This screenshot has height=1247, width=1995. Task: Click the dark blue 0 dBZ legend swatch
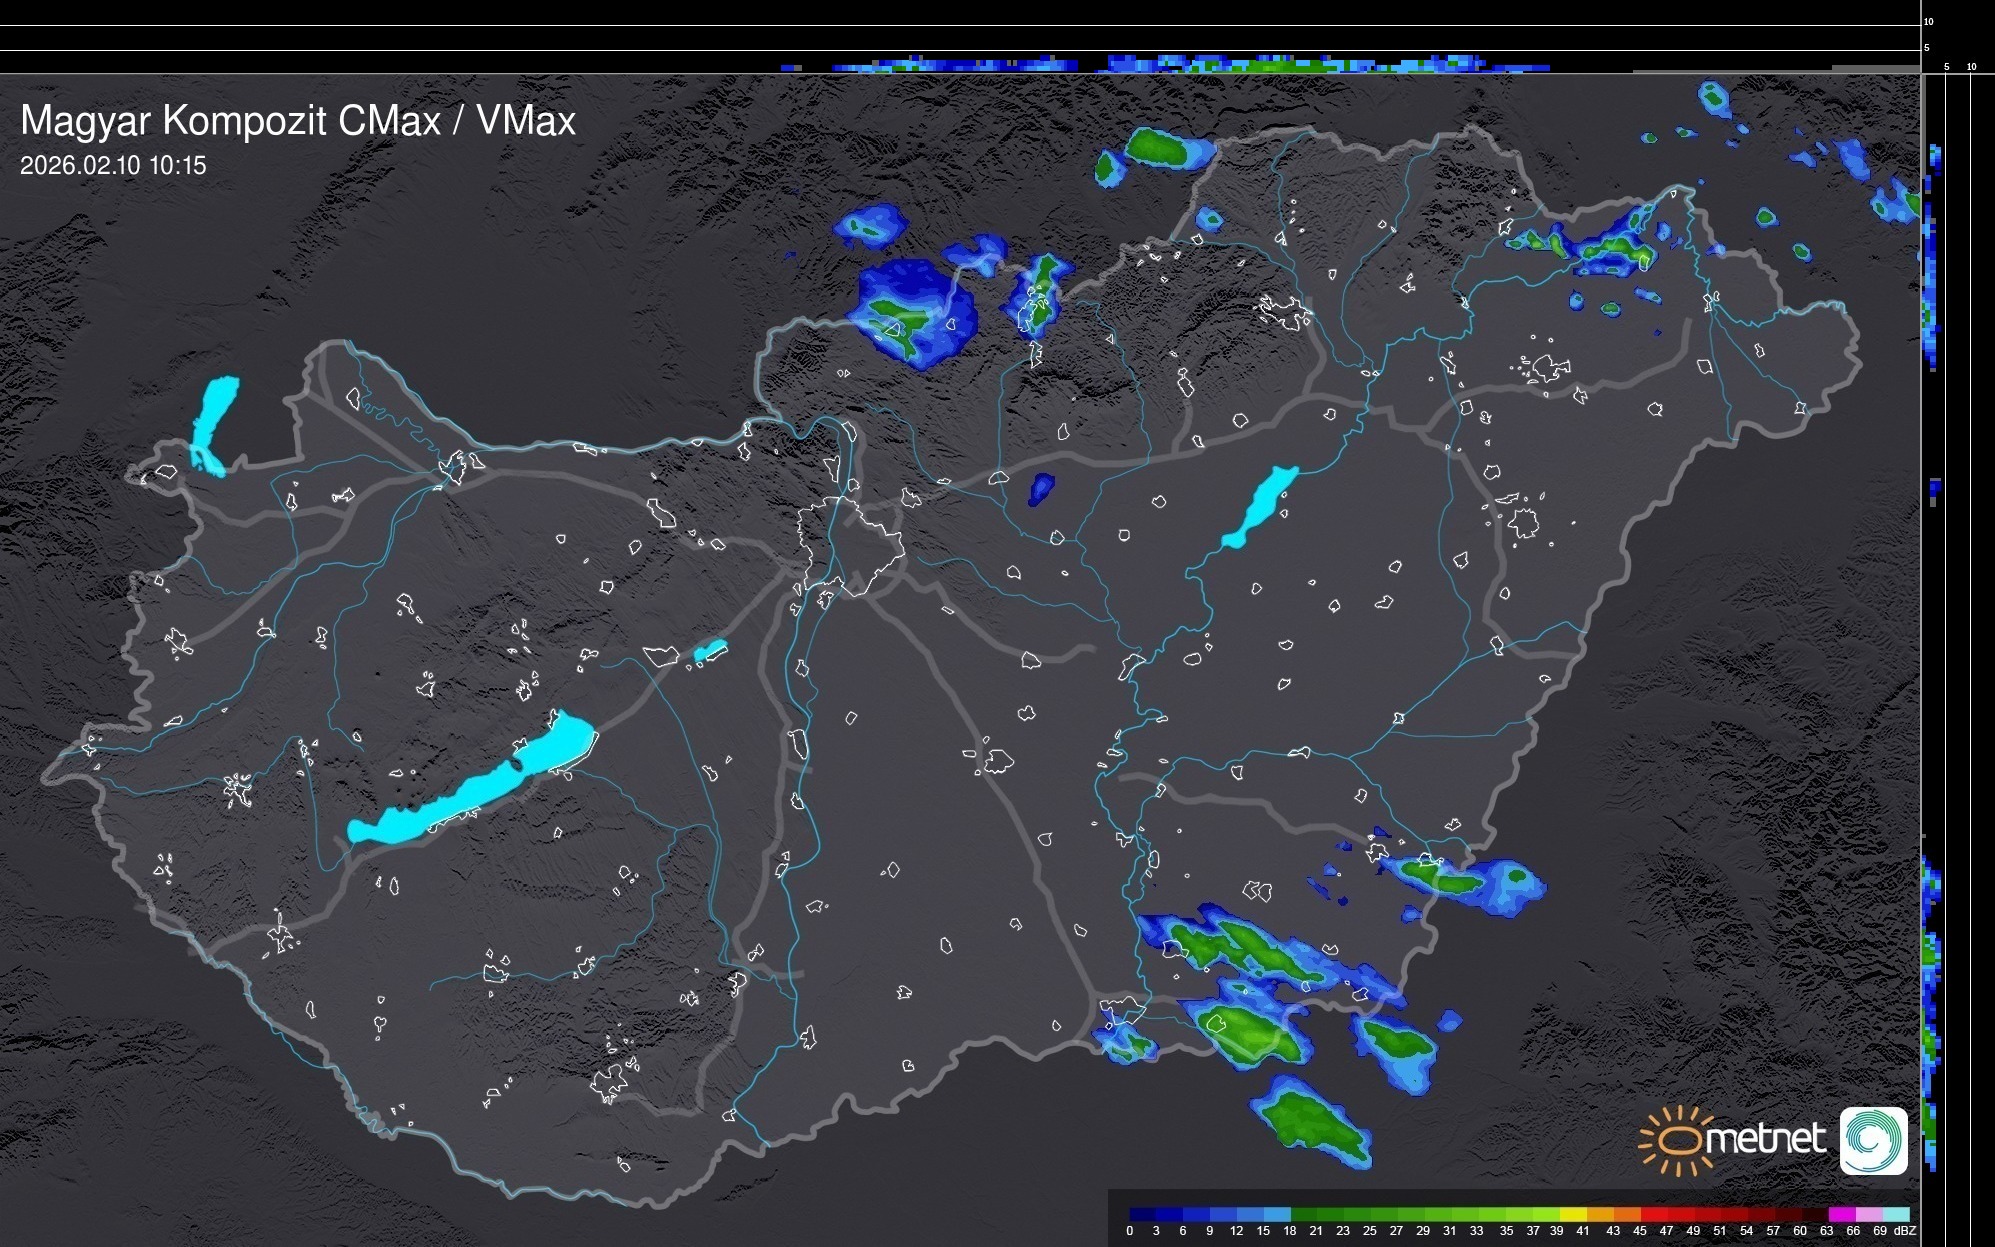click(x=1143, y=1214)
